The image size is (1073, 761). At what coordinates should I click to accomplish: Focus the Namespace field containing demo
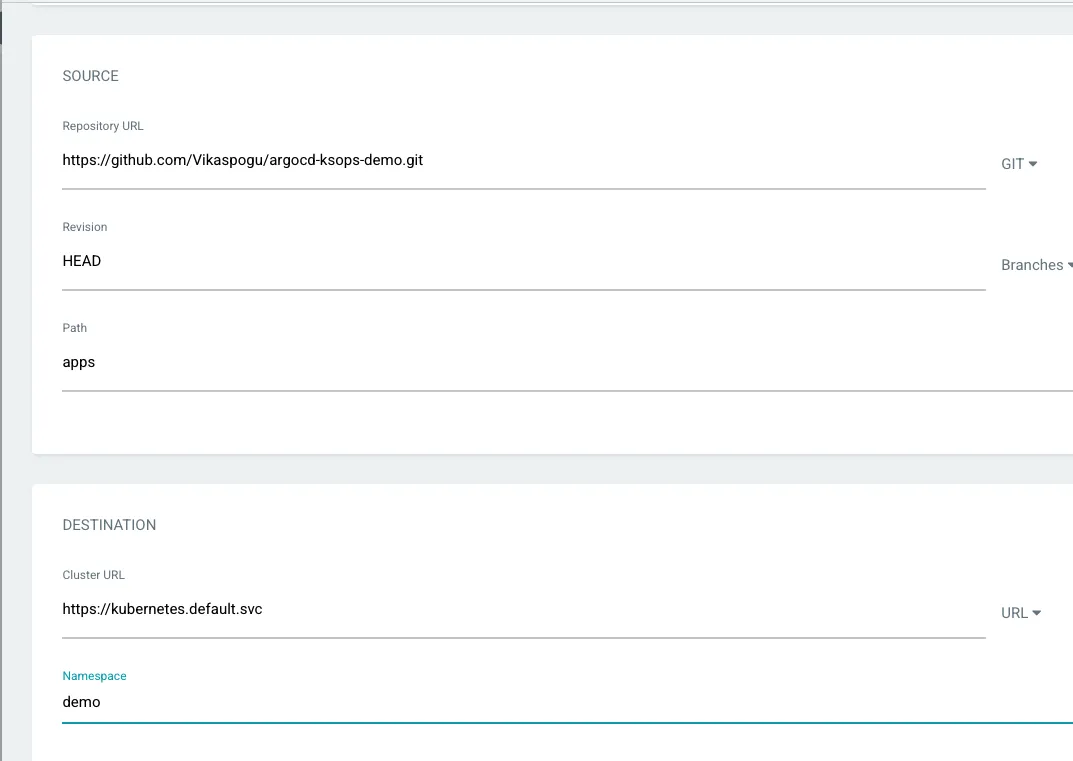click(x=400, y=702)
